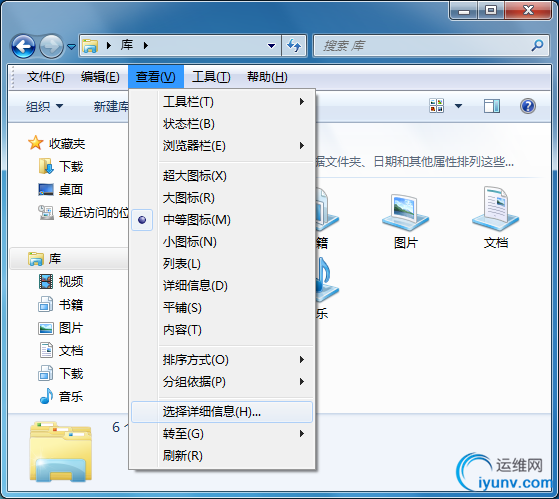The image size is (559, 499).
Task: Click 刷新(R) in the view menu
Action: pos(222,456)
